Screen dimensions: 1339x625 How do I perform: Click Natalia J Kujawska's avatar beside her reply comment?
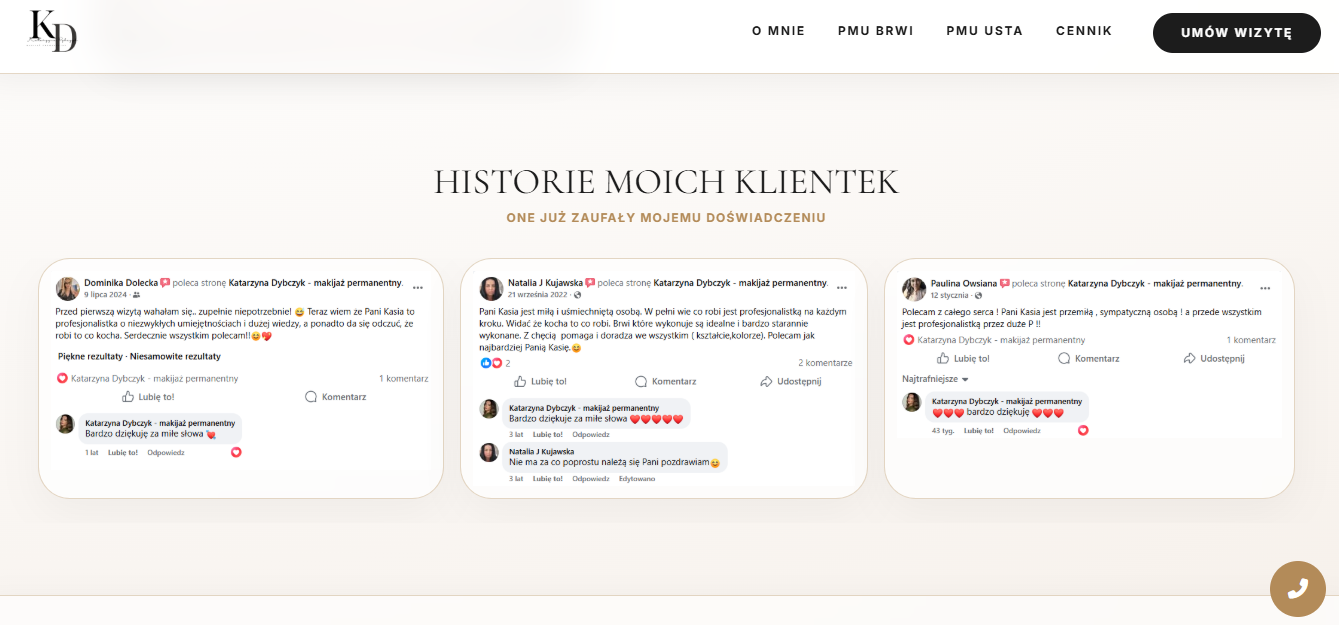(x=489, y=452)
